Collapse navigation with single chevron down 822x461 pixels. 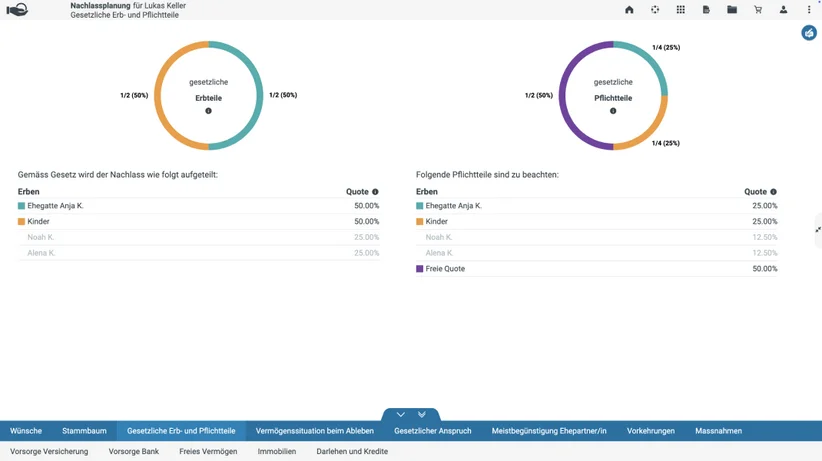pos(401,414)
